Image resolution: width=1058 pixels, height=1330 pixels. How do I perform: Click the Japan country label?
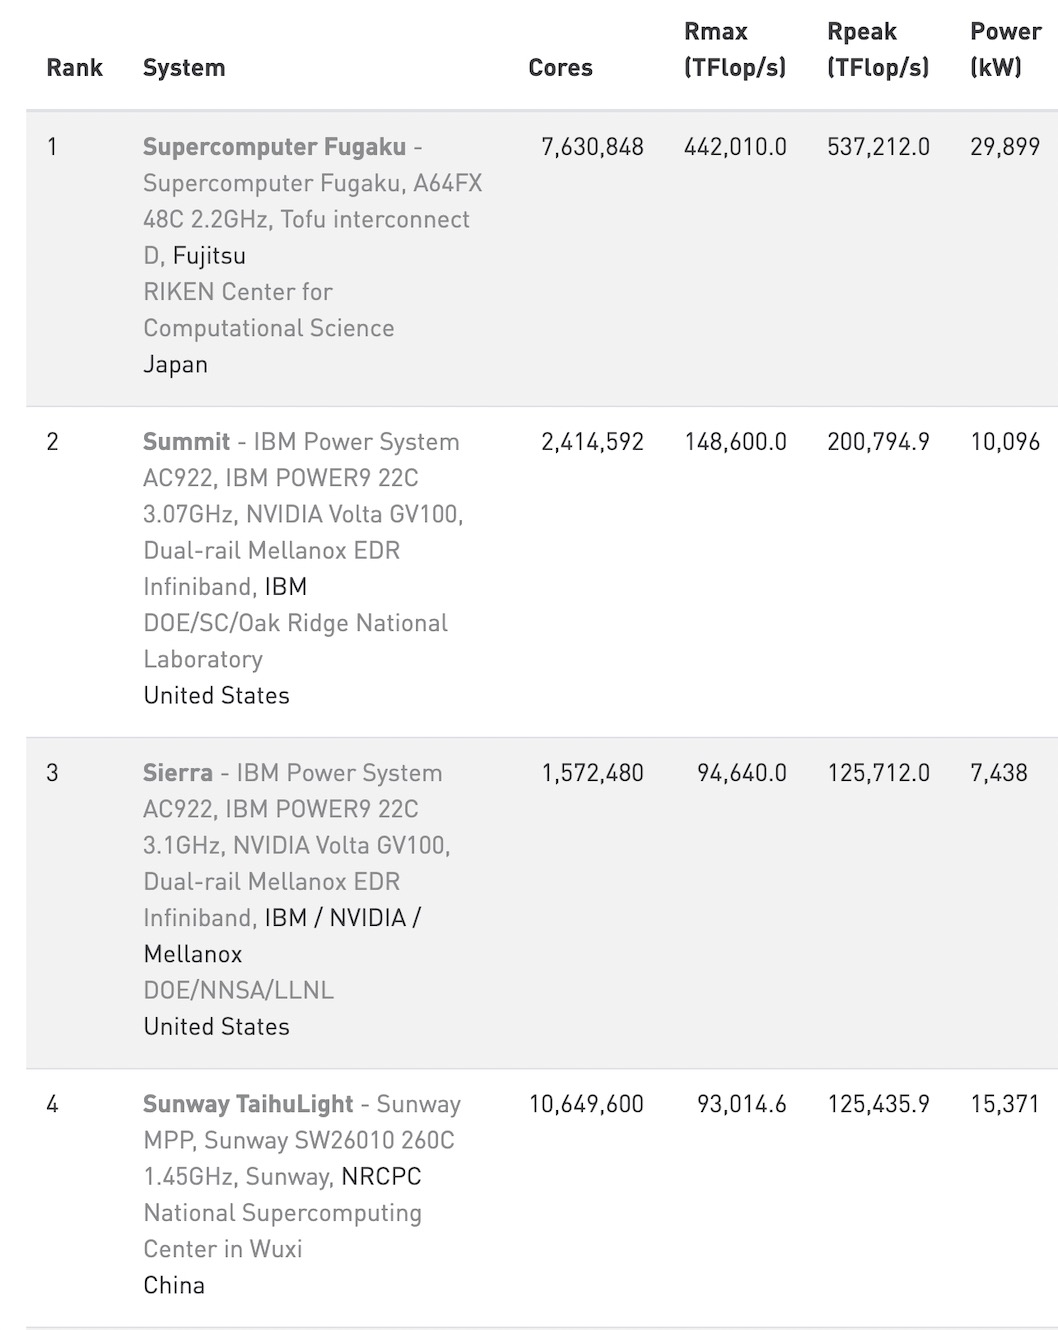tap(176, 364)
